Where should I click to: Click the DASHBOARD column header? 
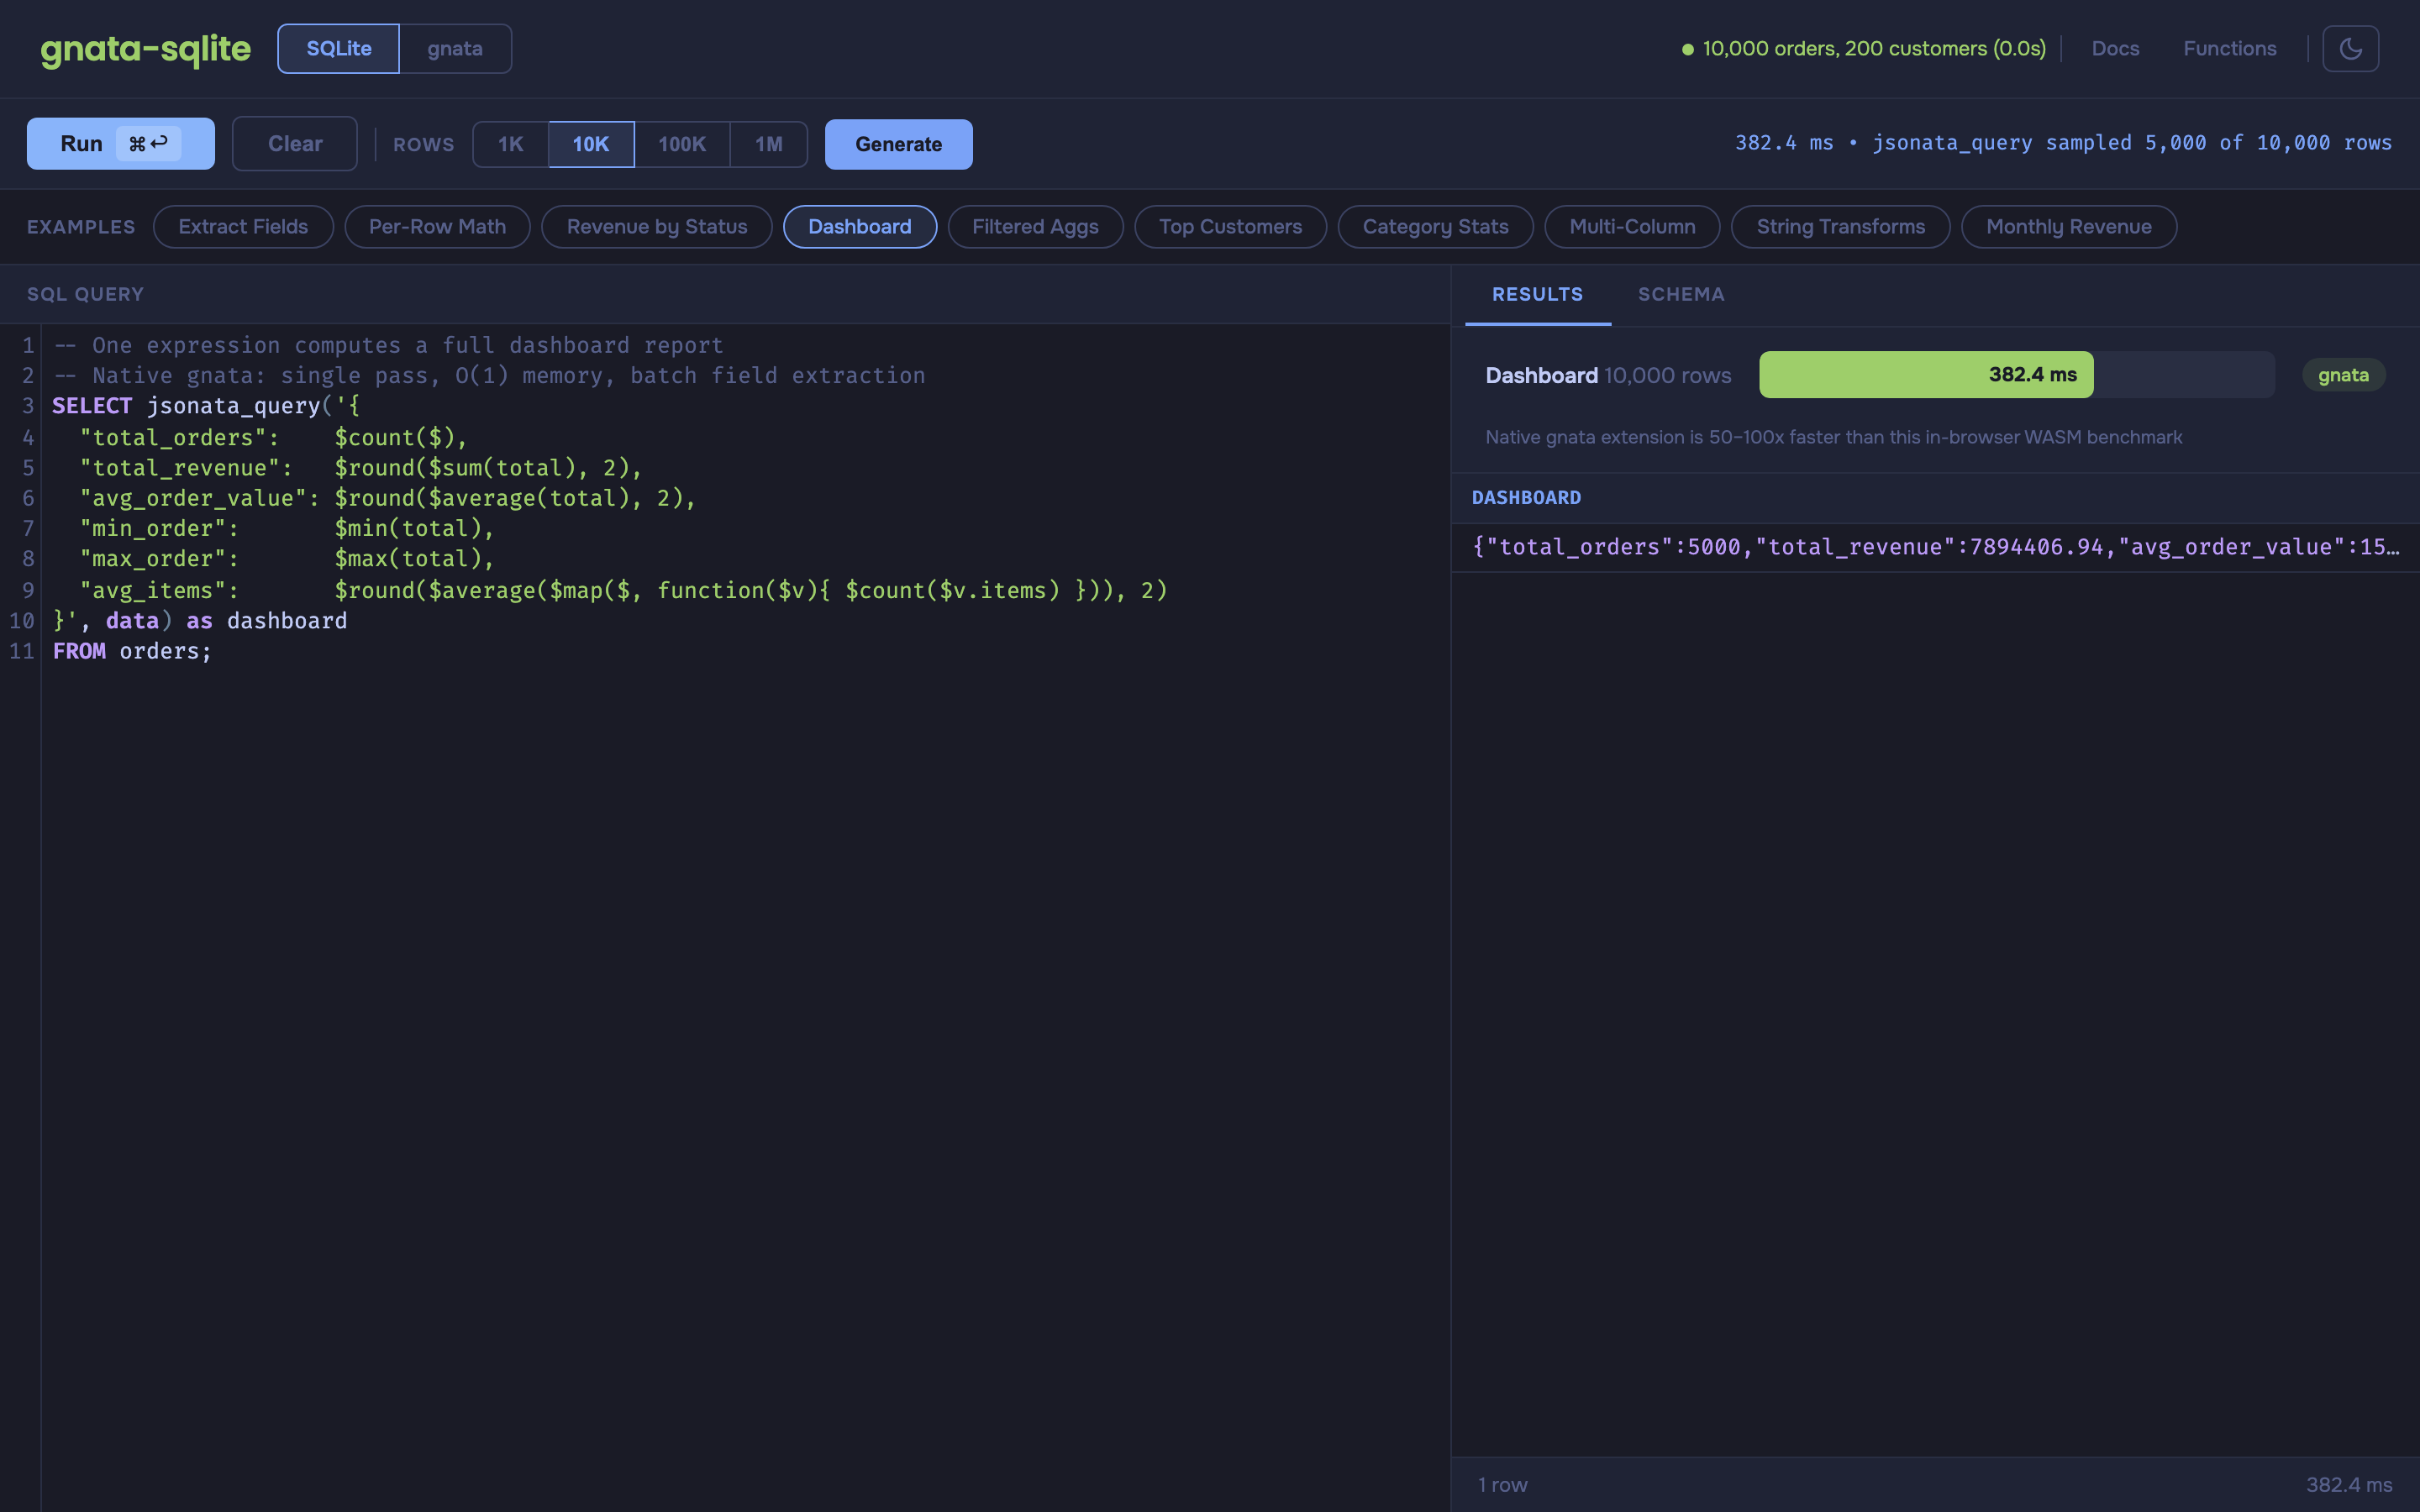[1526, 497]
